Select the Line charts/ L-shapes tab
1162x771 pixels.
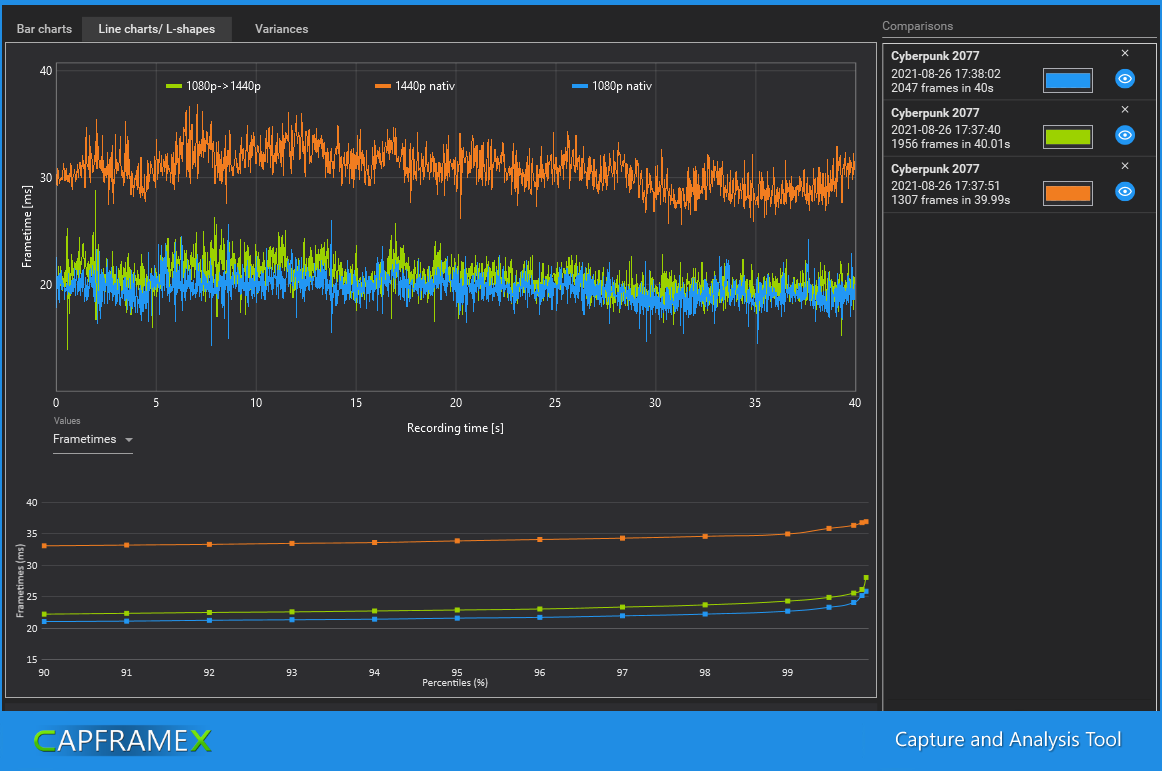[156, 29]
